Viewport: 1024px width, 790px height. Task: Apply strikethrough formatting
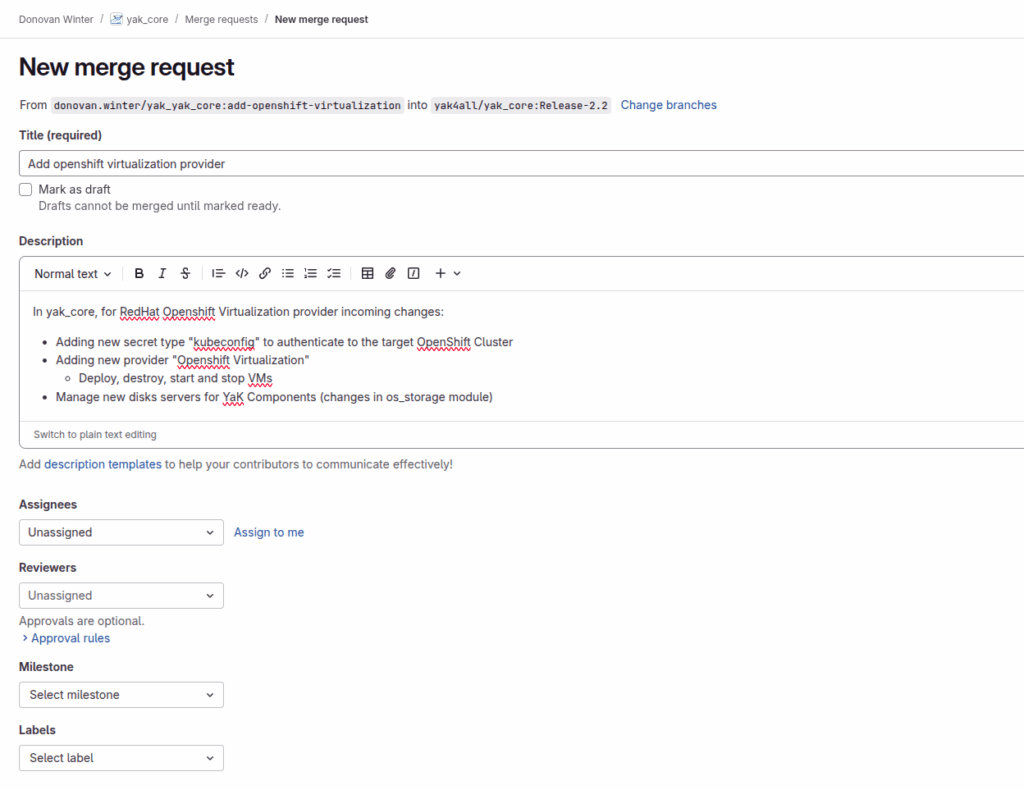185,274
